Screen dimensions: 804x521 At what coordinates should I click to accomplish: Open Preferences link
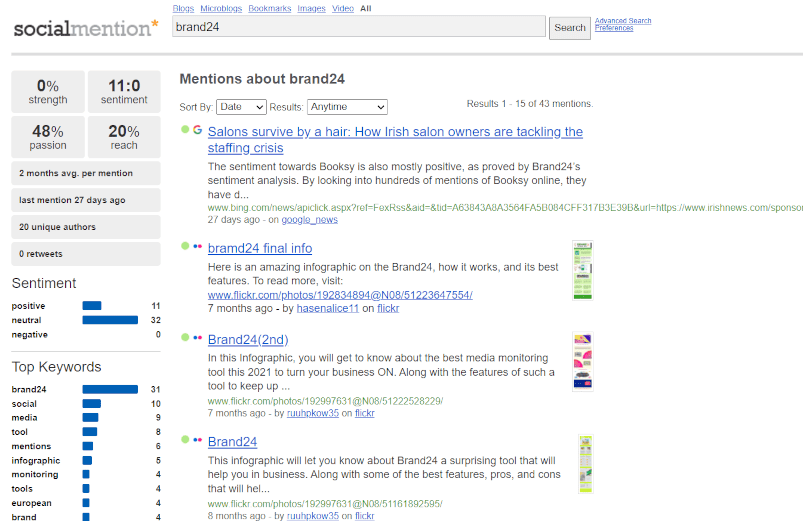point(614,28)
